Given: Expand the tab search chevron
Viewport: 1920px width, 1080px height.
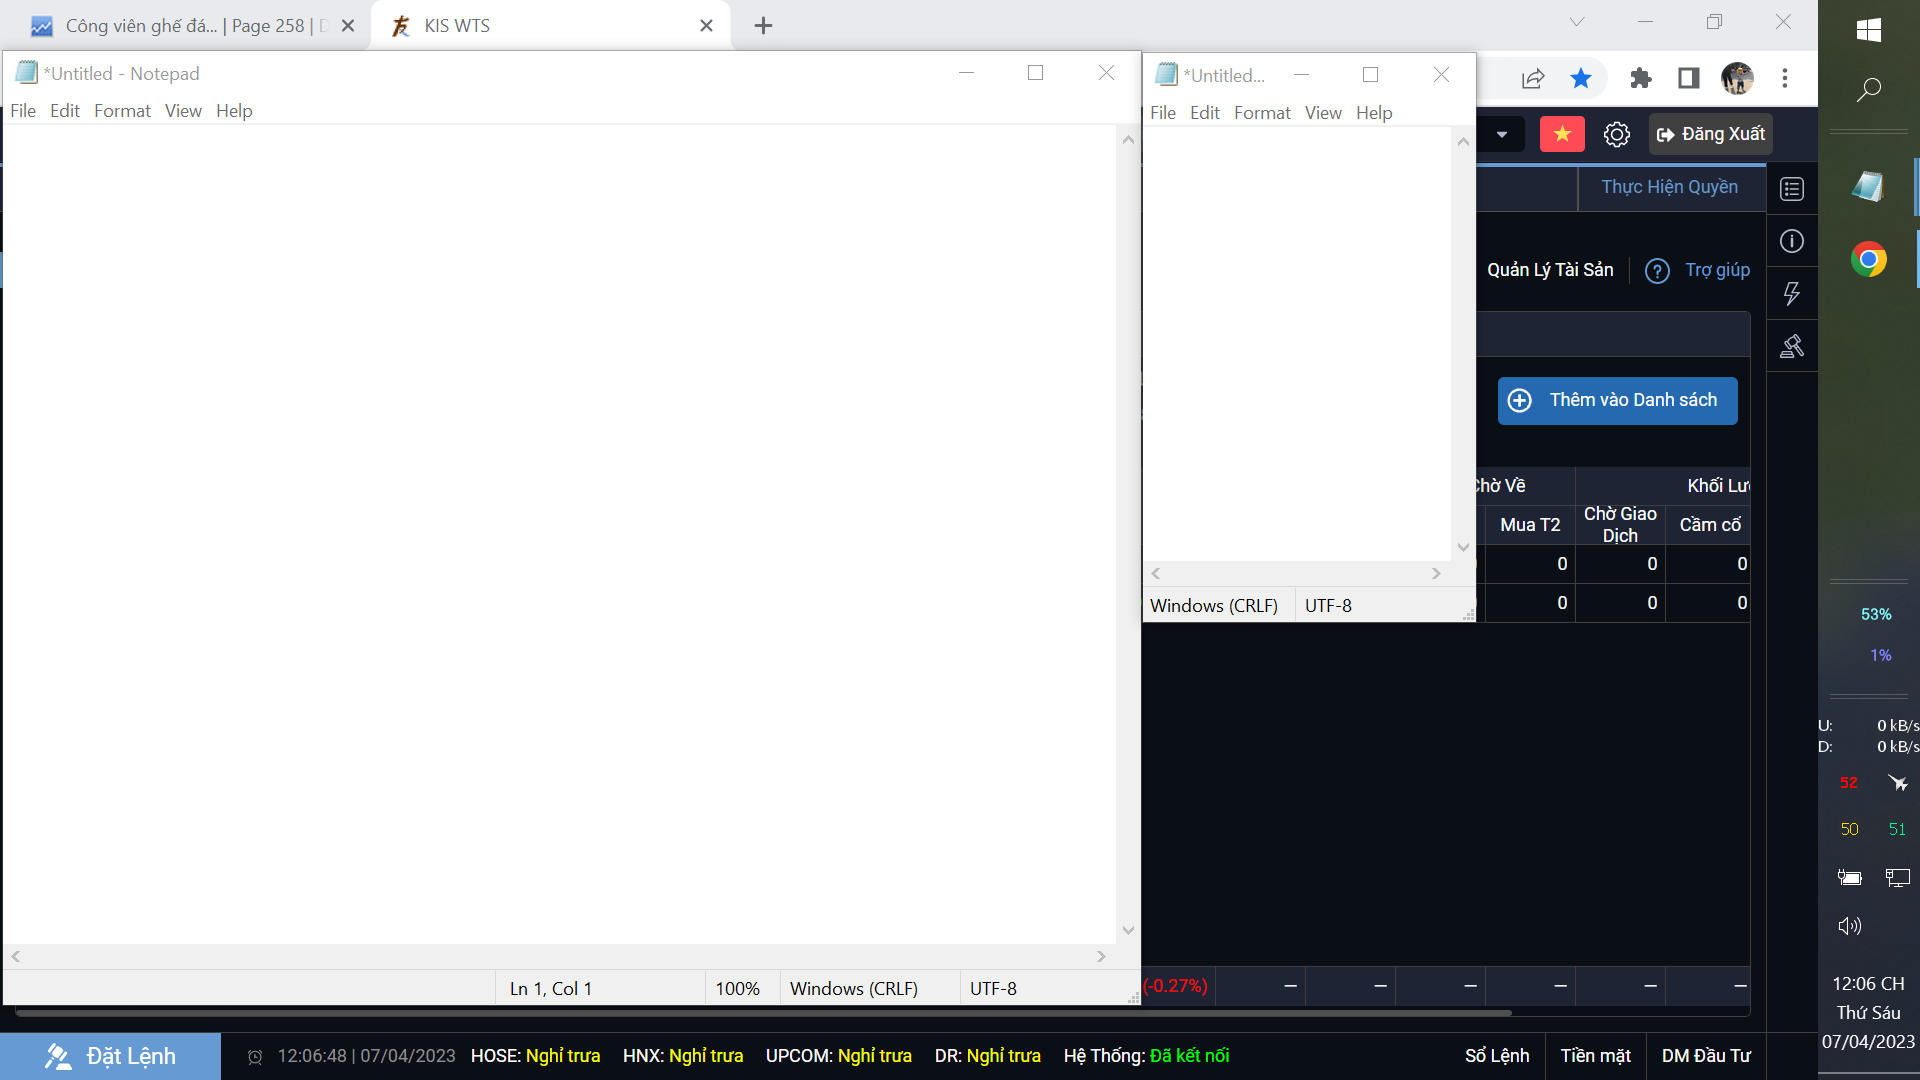Looking at the screenshot, I should click(1577, 22).
